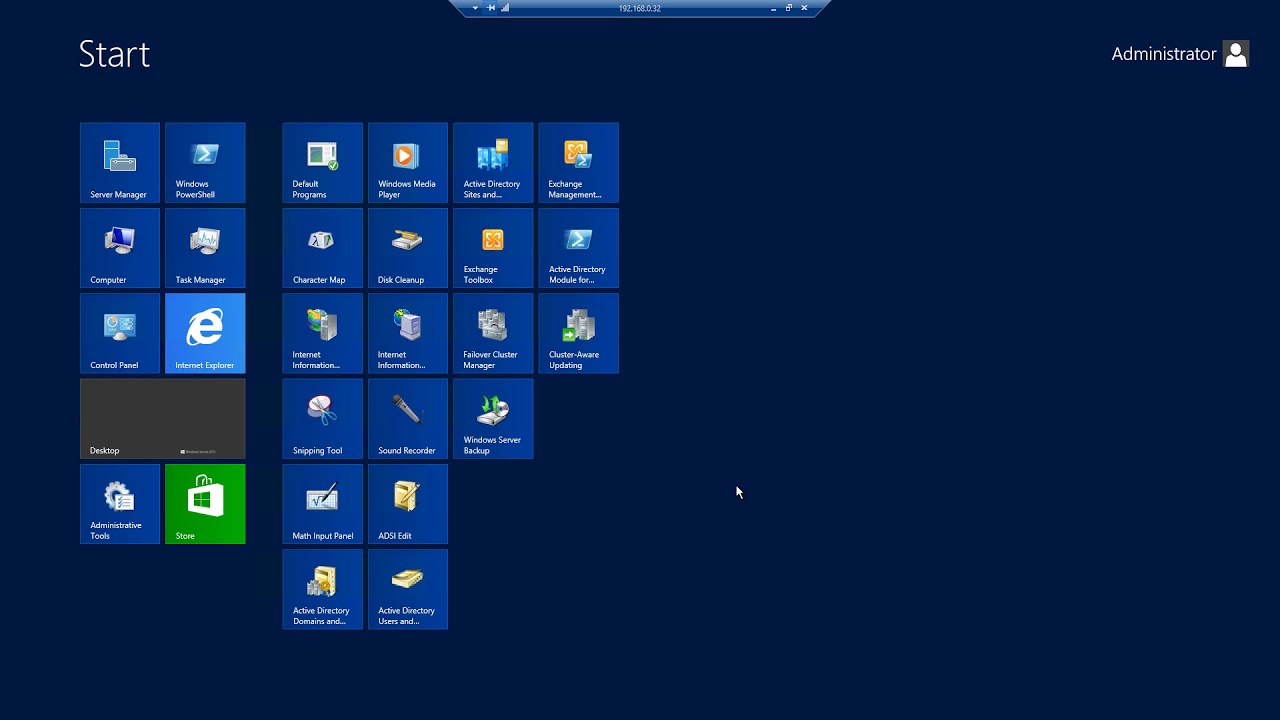Launch Internet Explorer tile

[x=205, y=333]
